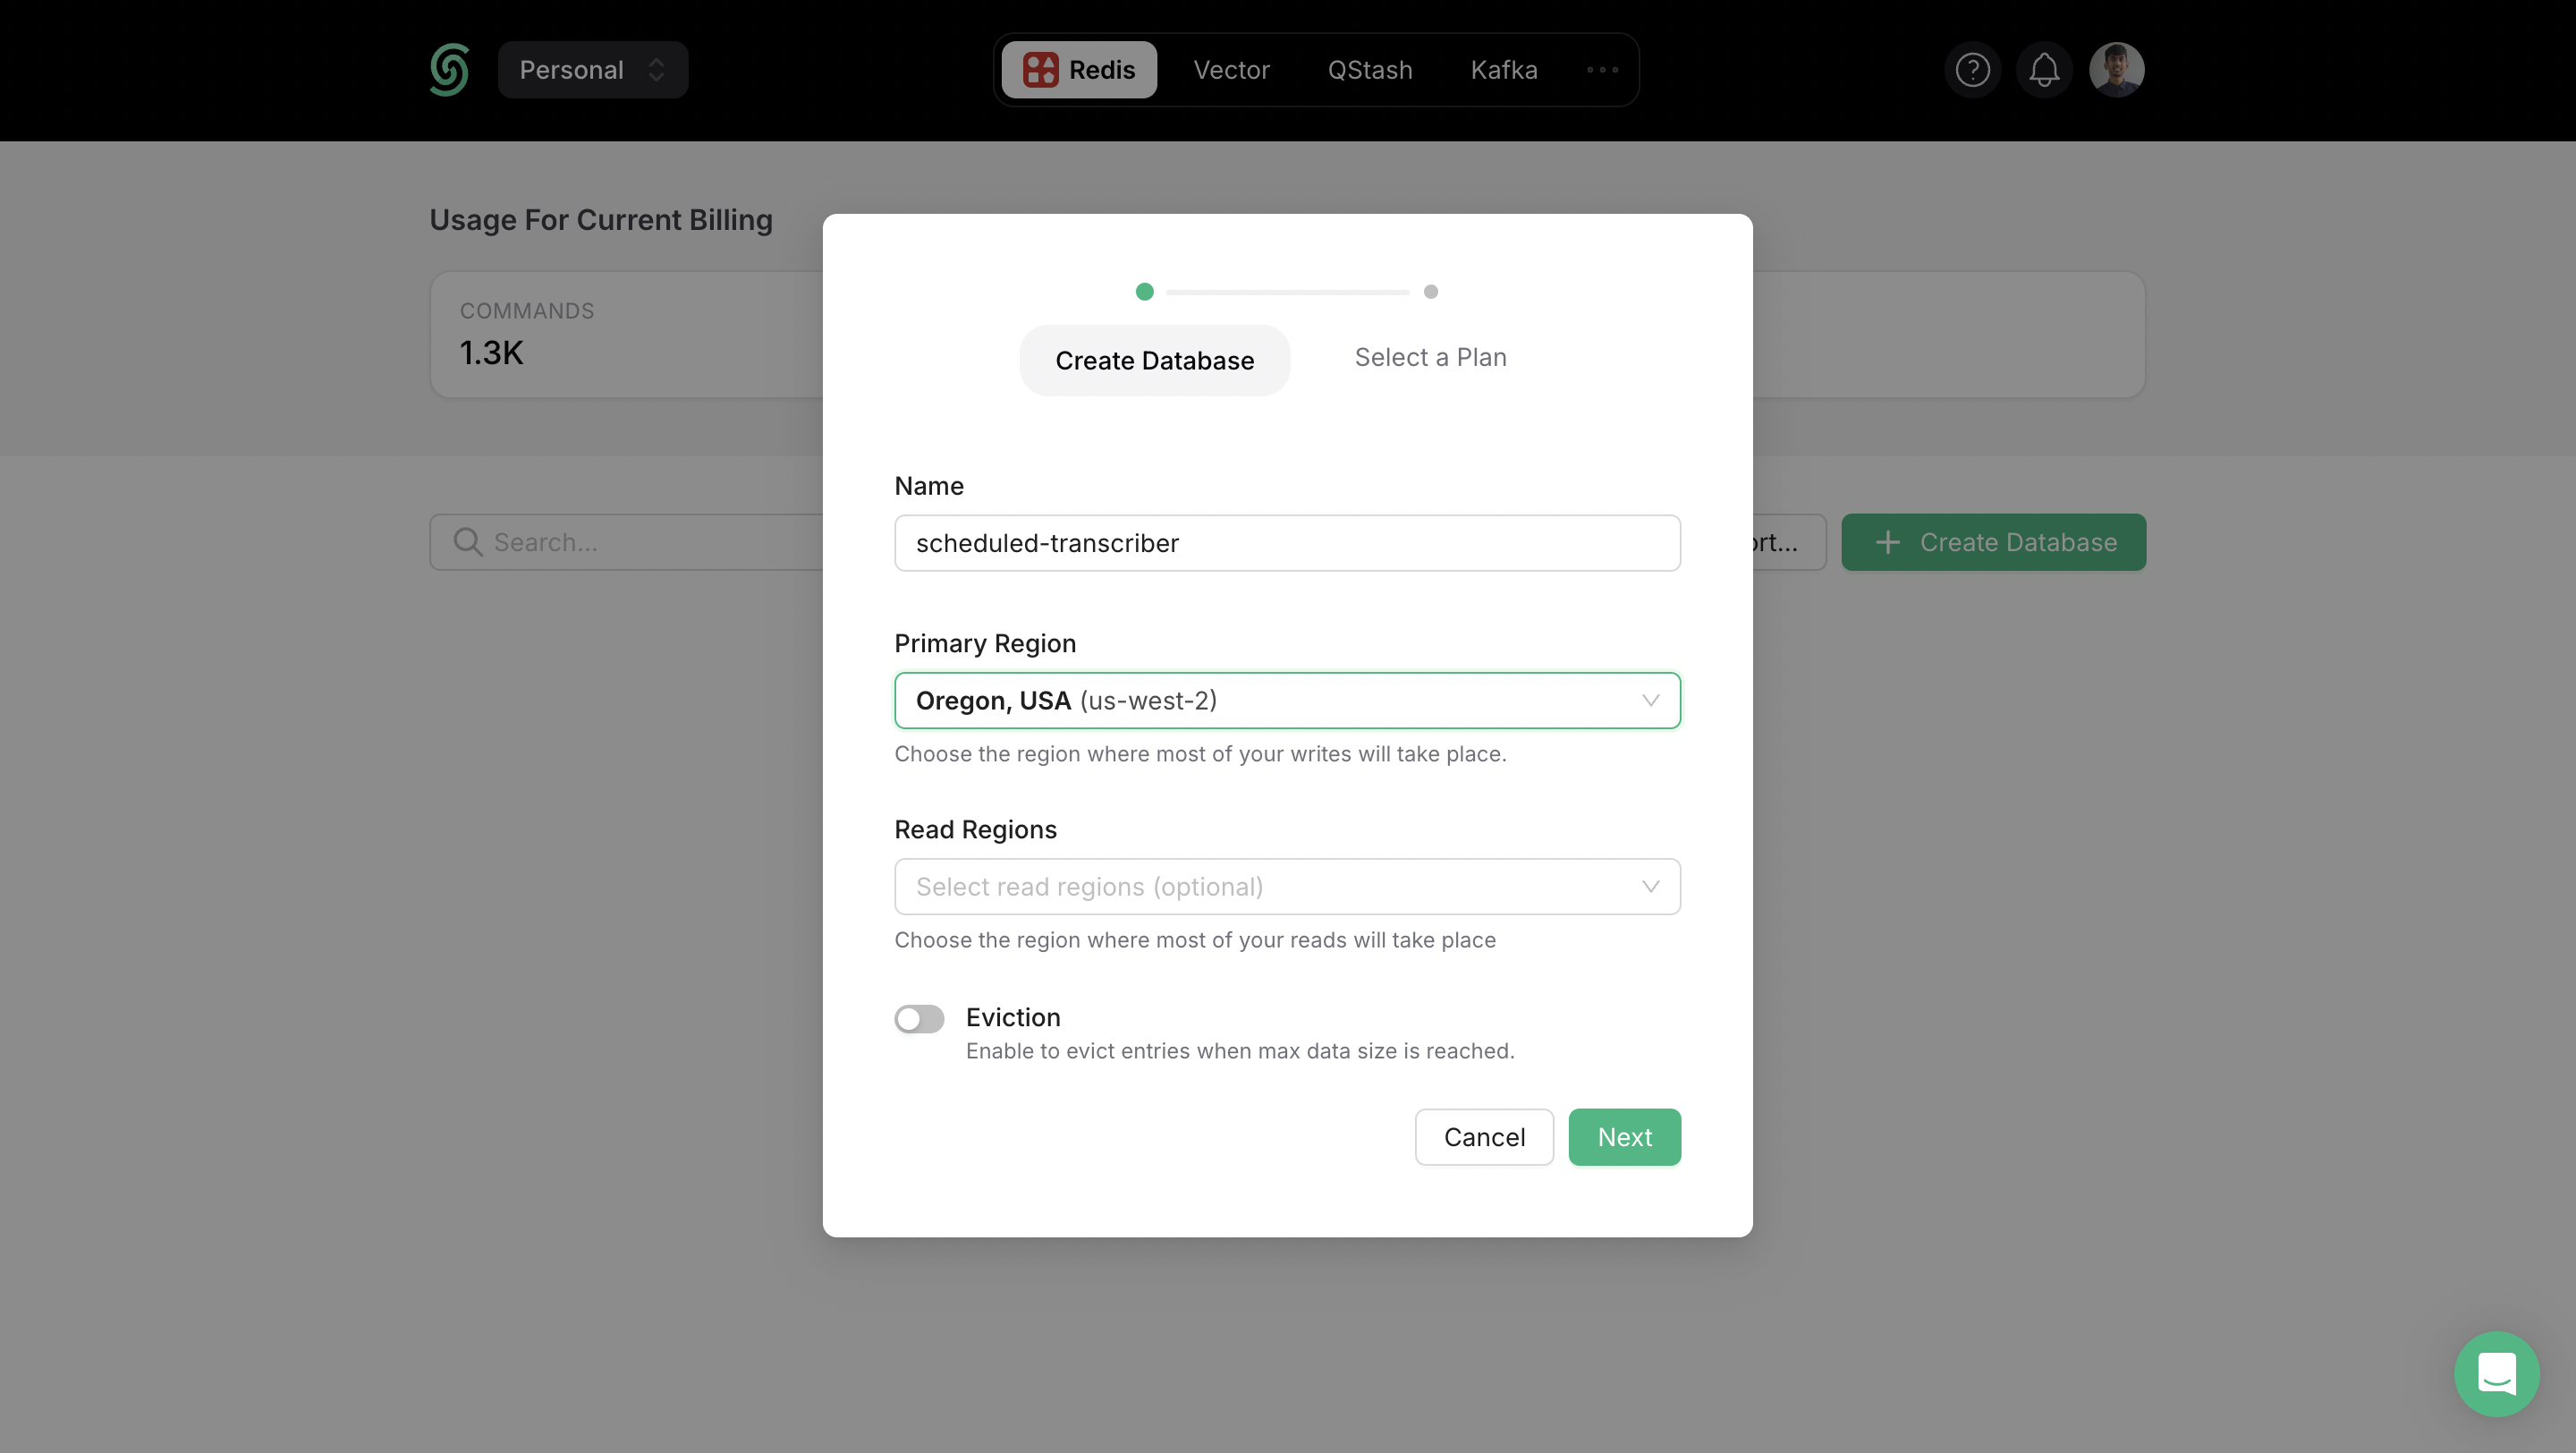Open the Vector service tab

[1232, 69]
